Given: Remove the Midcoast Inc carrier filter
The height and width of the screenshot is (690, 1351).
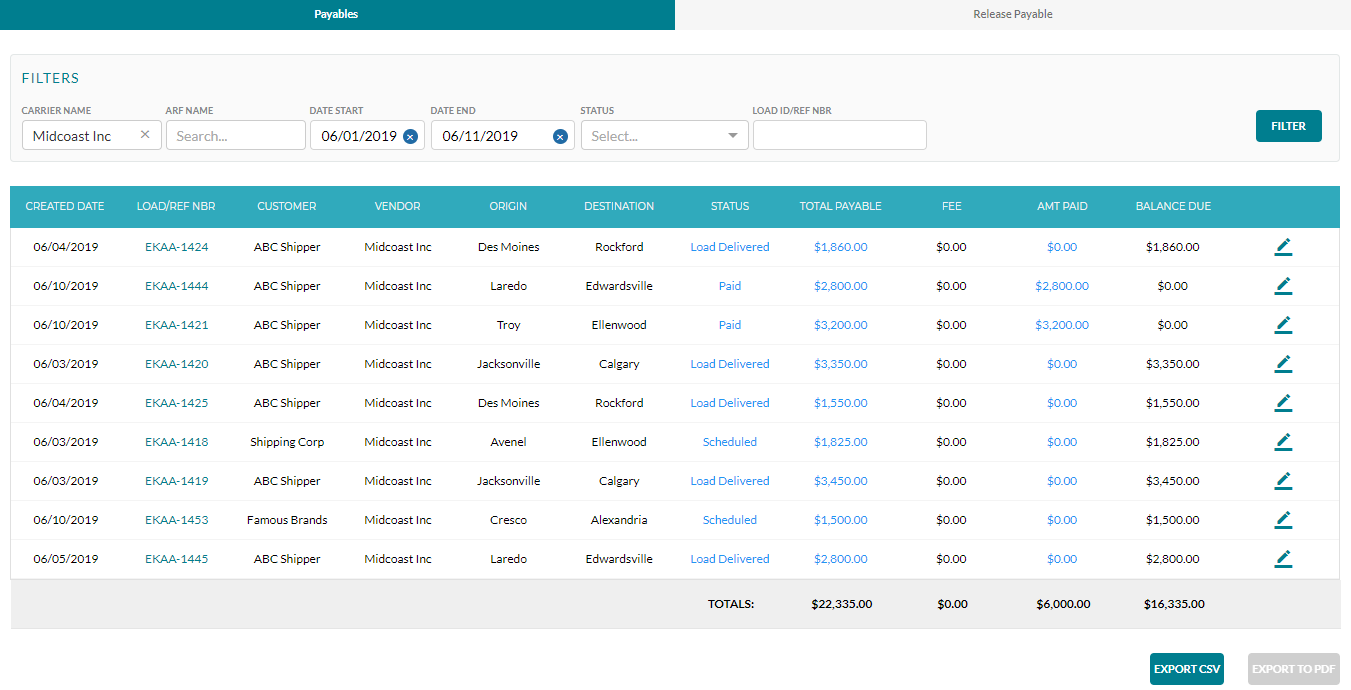Looking at the screenshot, I should (x=144, y=133).
